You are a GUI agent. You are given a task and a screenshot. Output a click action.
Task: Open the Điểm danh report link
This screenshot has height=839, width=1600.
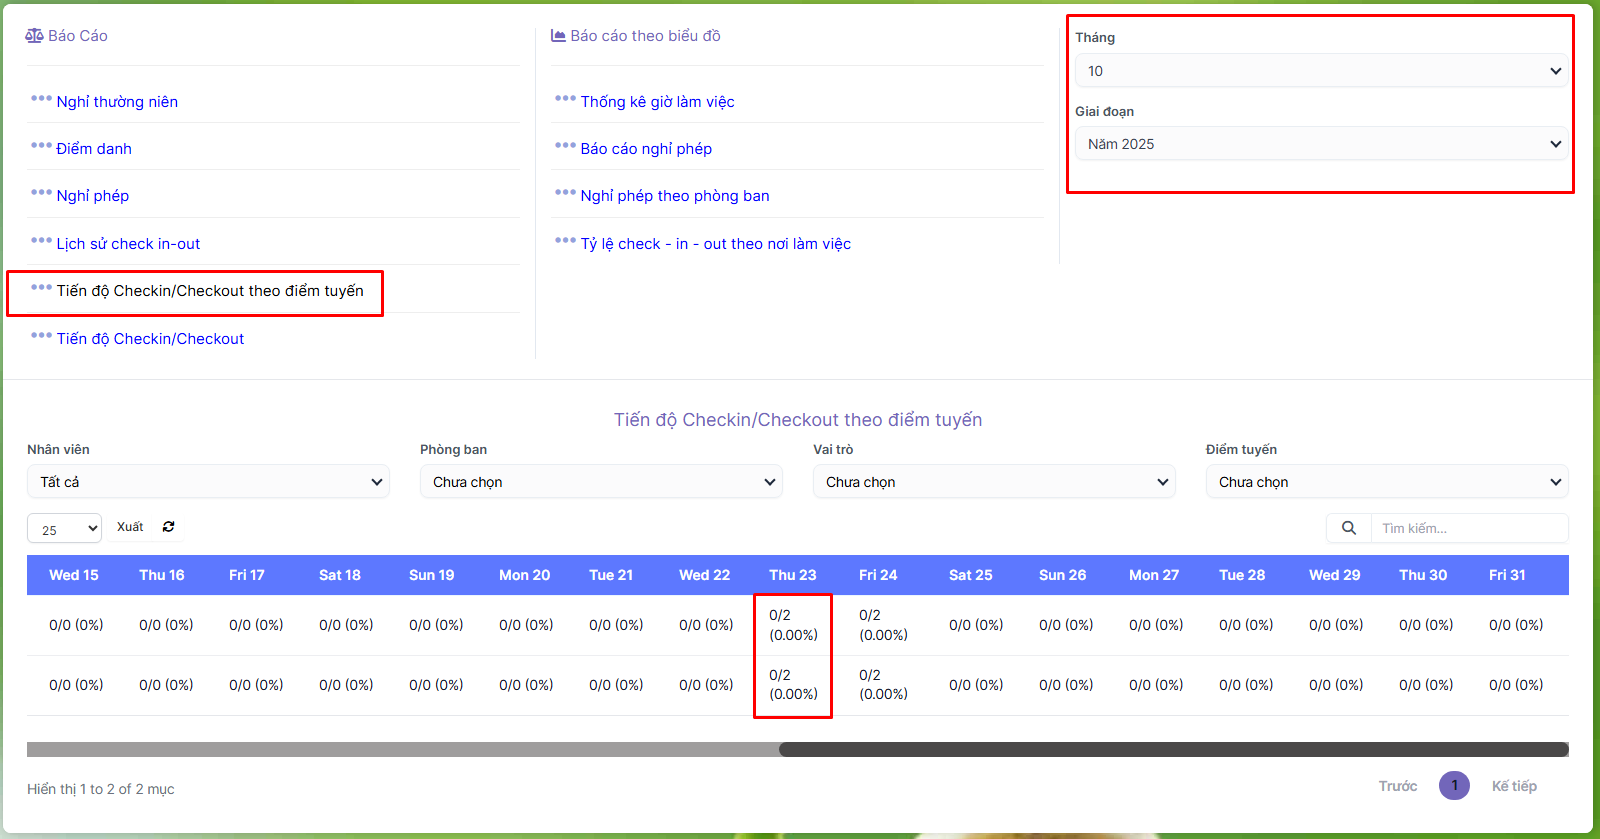(x=94, y=149)
